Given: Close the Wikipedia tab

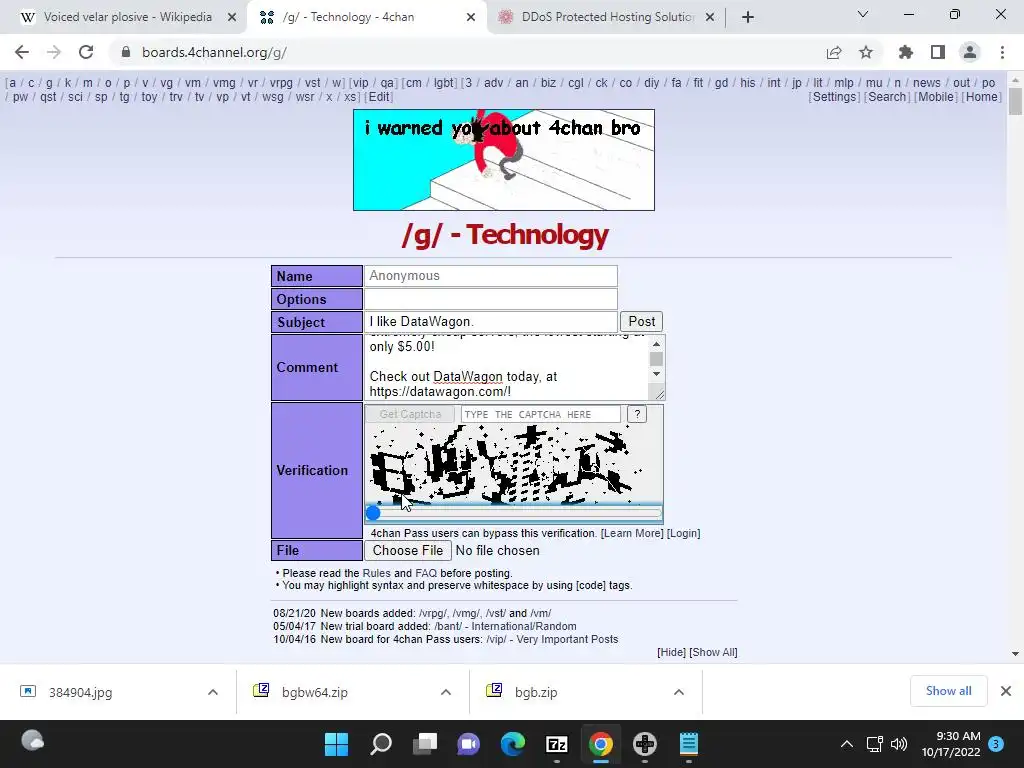Looking at the screenshot, I should 232,18.
